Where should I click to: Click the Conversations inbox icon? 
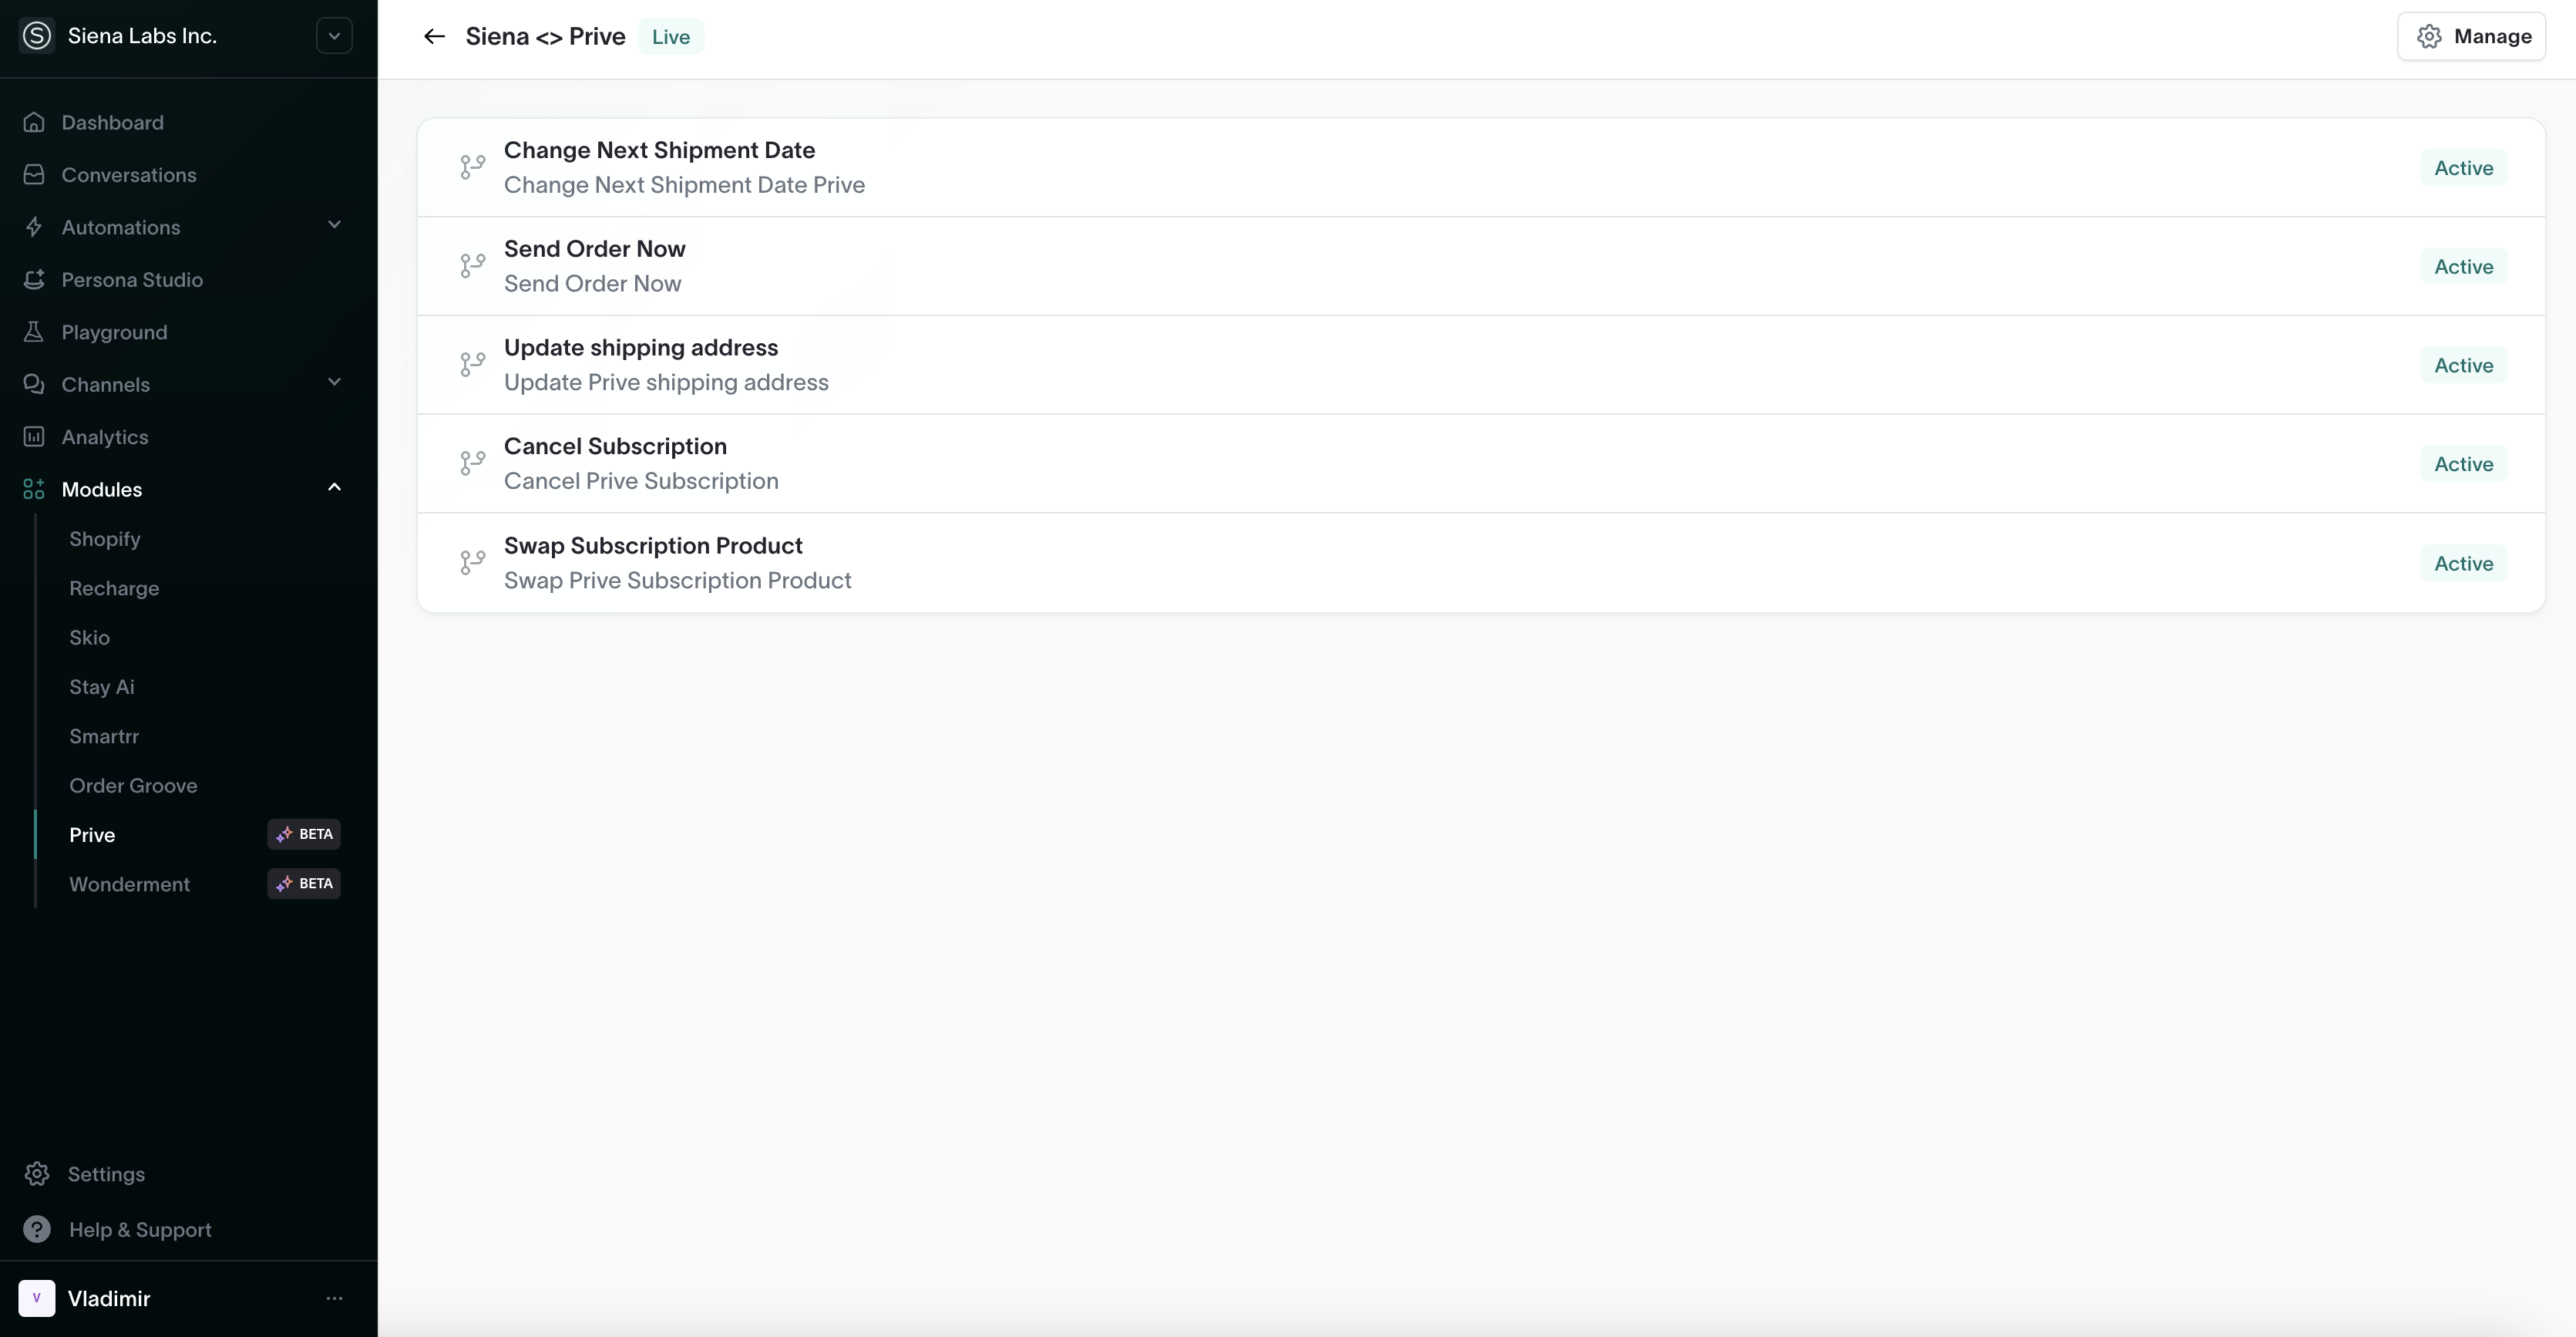tap(34, 175)
